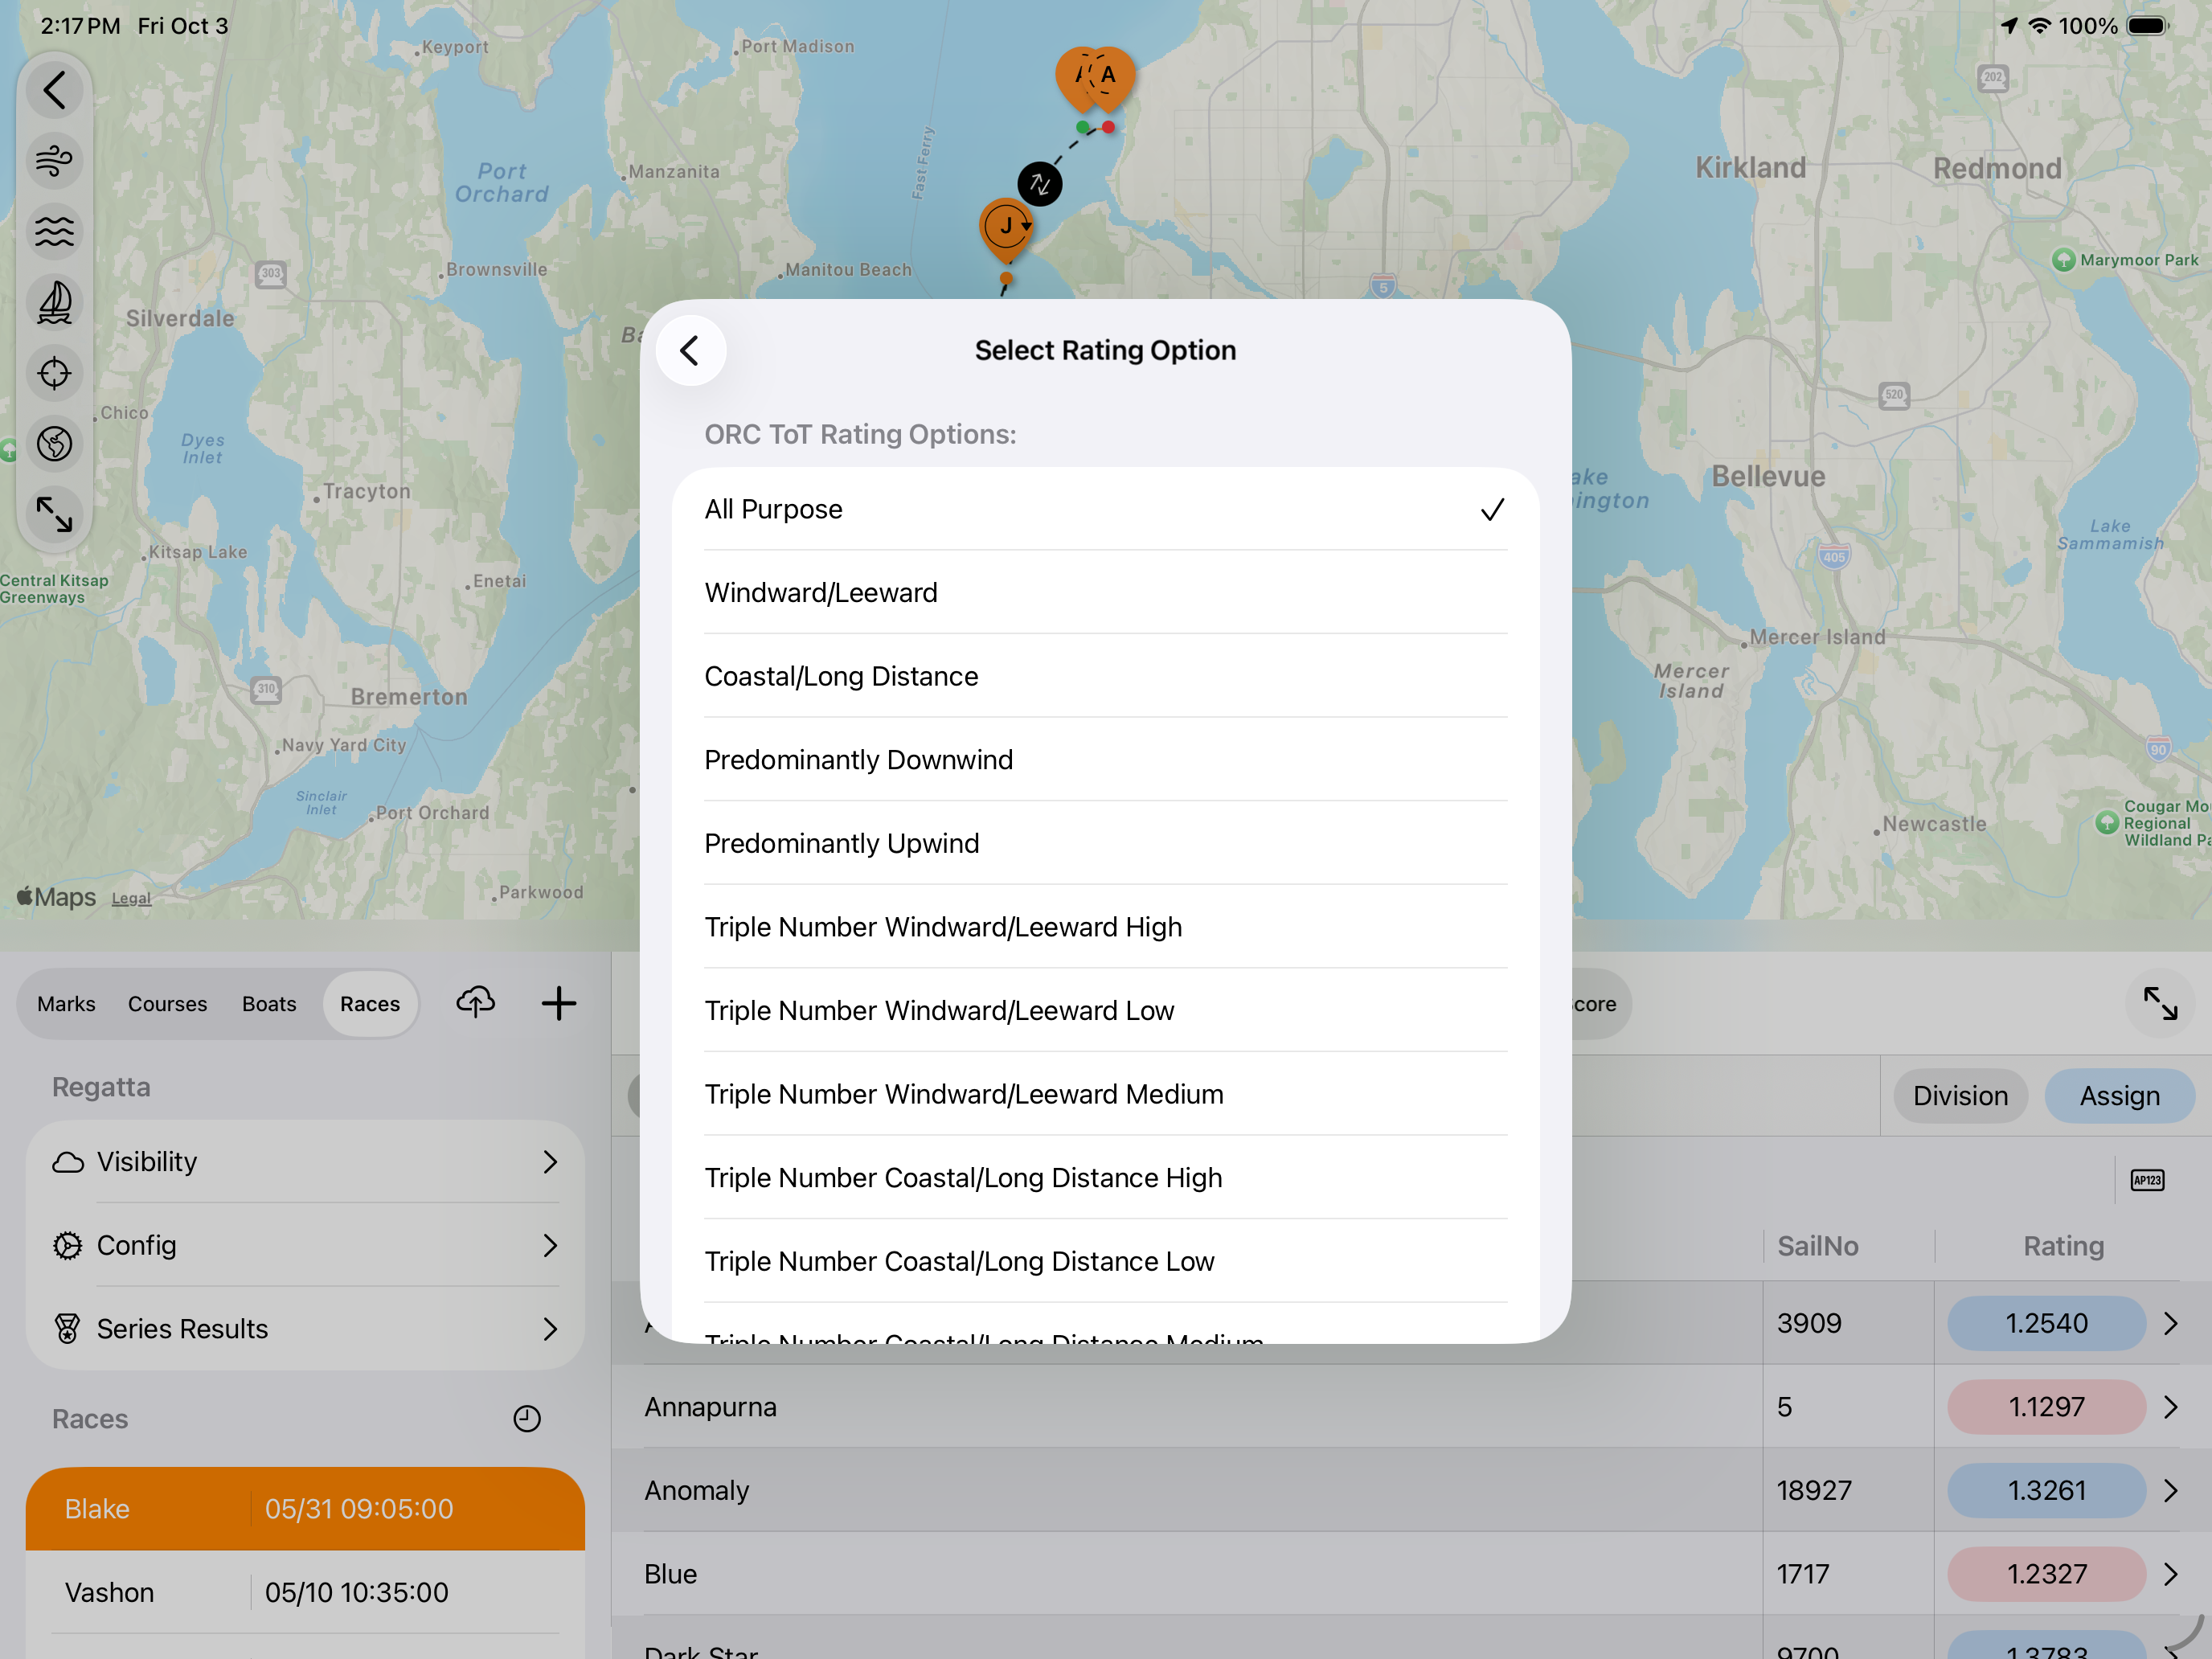Click the cloud upload icon

476,1002
